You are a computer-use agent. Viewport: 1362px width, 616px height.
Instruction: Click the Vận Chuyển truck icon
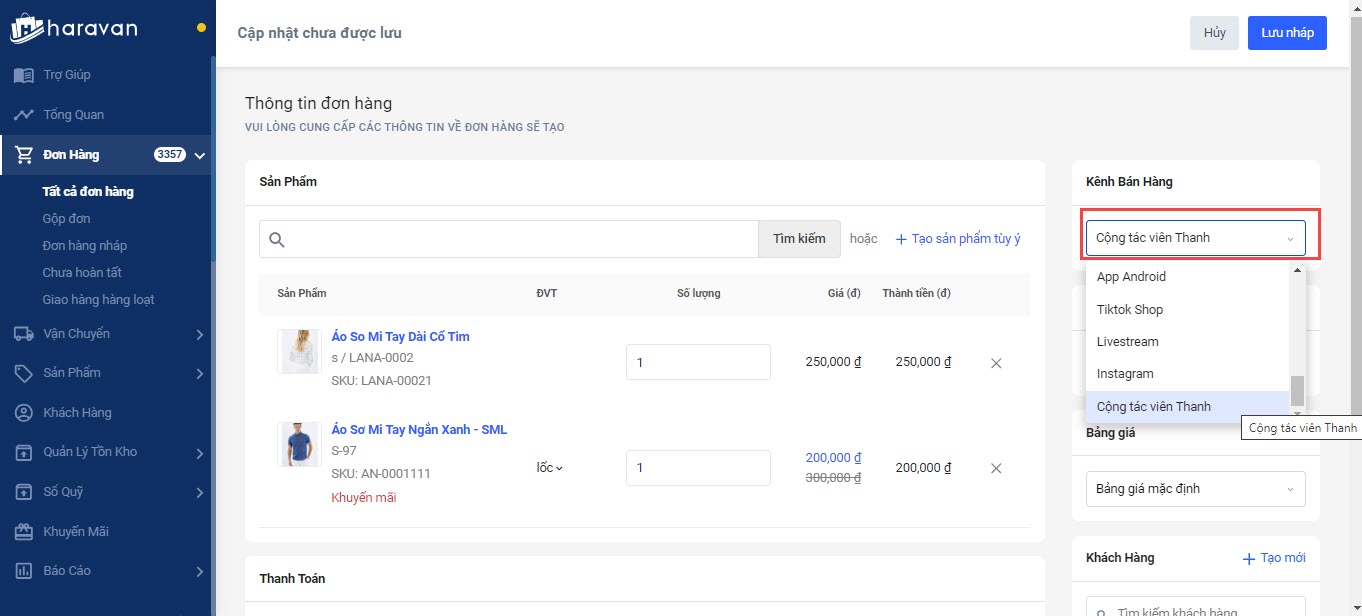[23, 334]
